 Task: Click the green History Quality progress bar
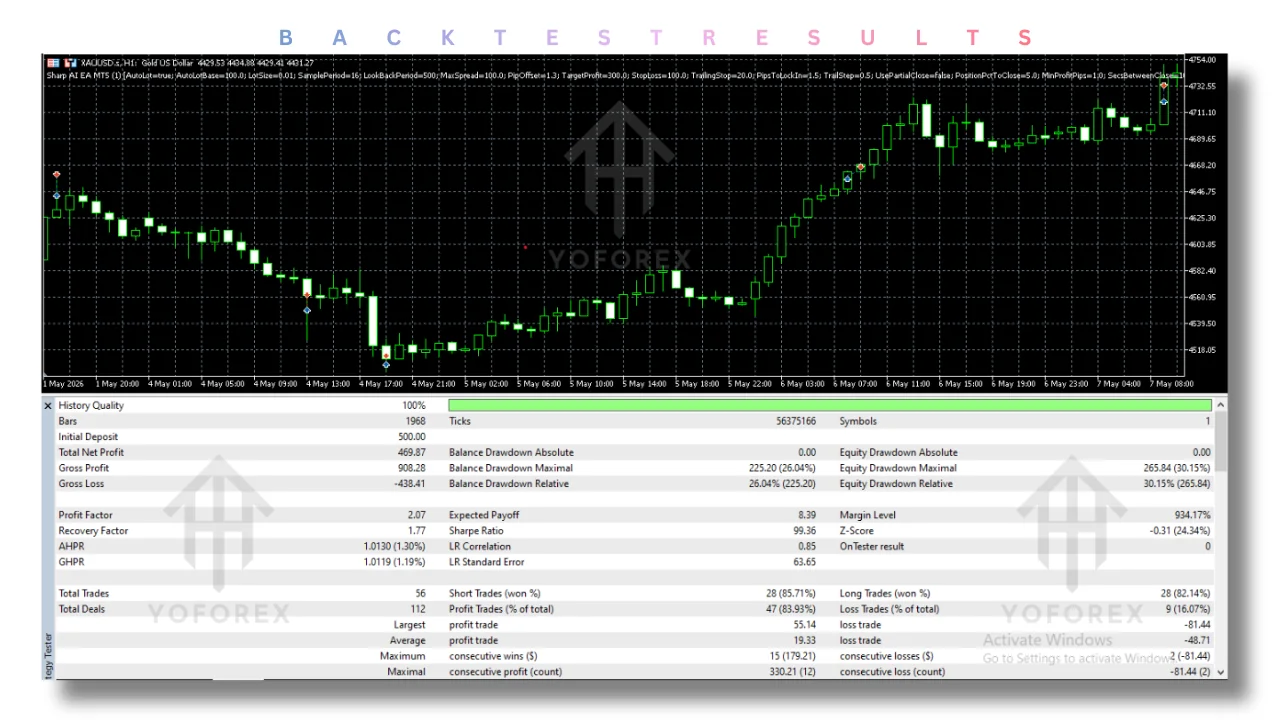[x=830, y=405]
